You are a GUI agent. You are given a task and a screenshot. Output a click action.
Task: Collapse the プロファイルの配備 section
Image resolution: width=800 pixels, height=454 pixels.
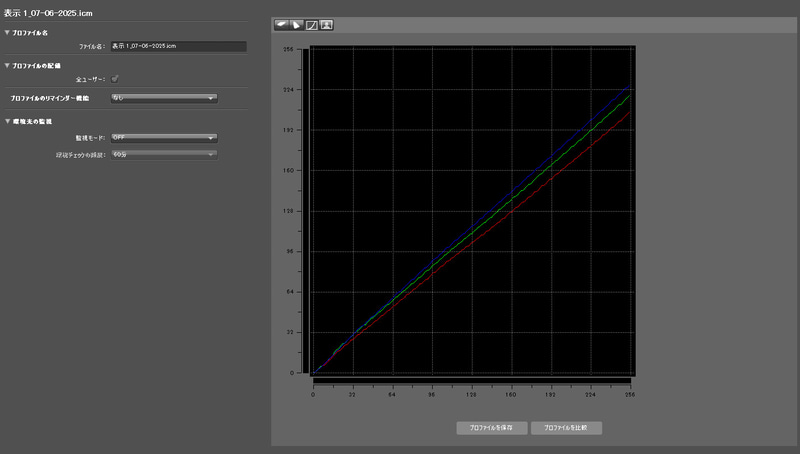pyautogui.click(x=7, y=66)
